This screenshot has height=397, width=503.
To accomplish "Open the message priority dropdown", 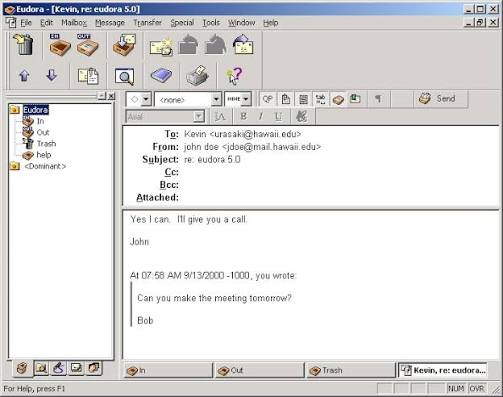I will [x=139, y=99].
